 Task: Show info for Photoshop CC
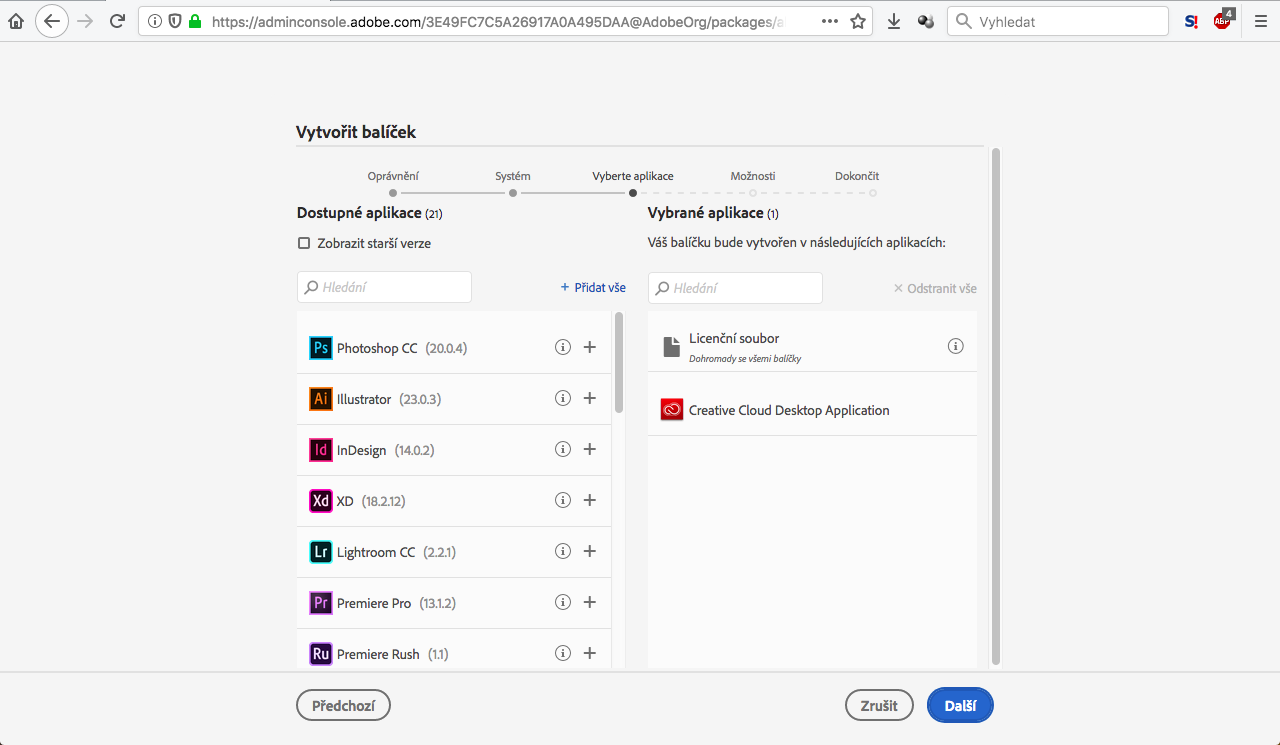click(563, 347)
